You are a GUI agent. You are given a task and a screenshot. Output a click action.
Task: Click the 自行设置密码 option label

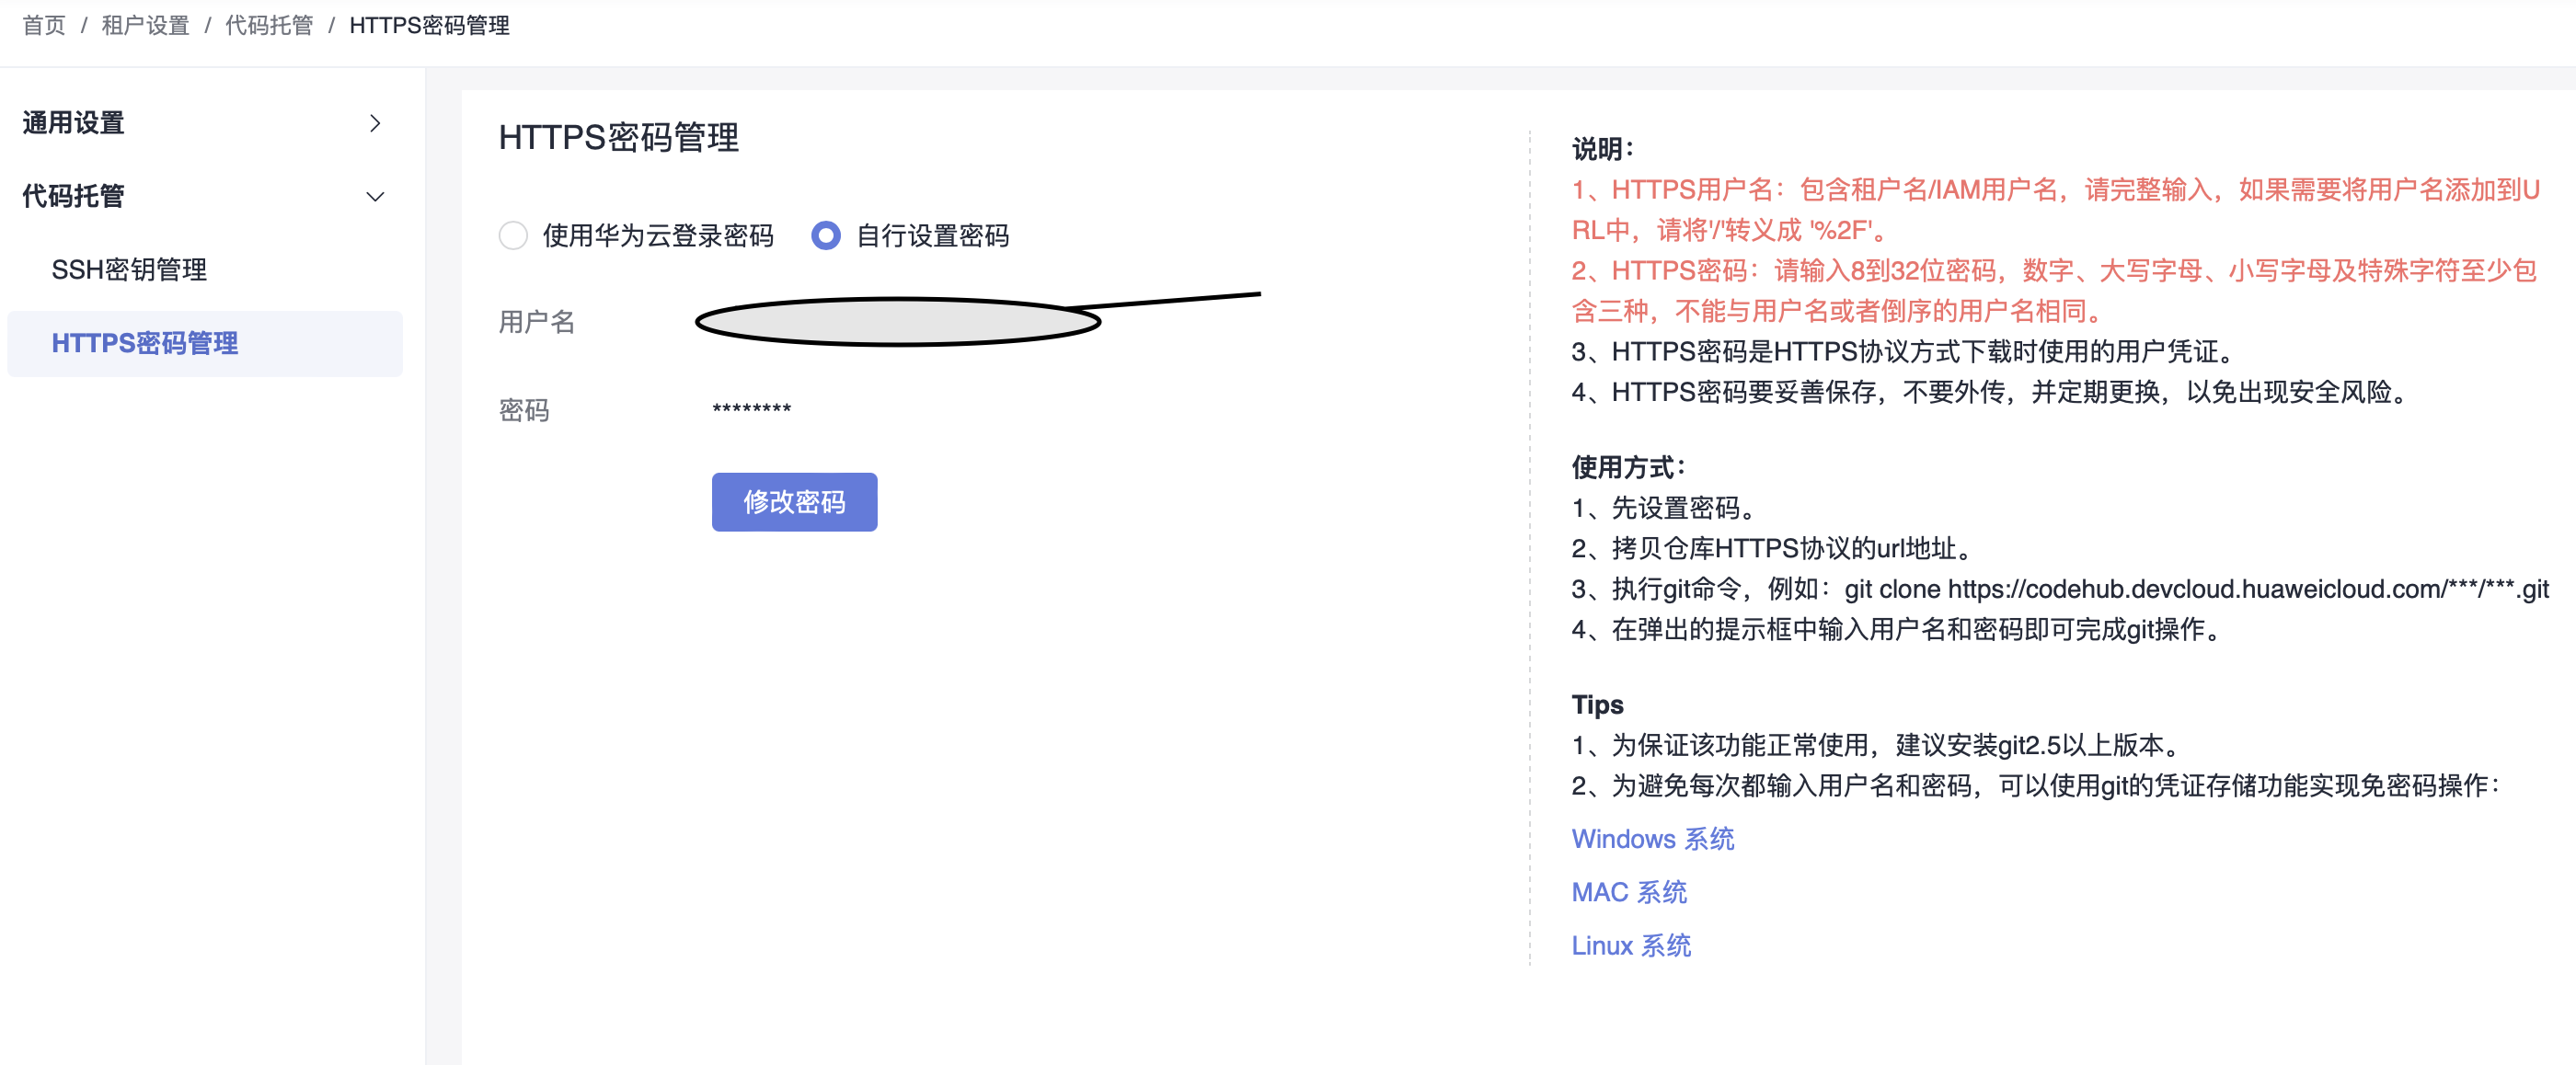[x=932, y=236]
